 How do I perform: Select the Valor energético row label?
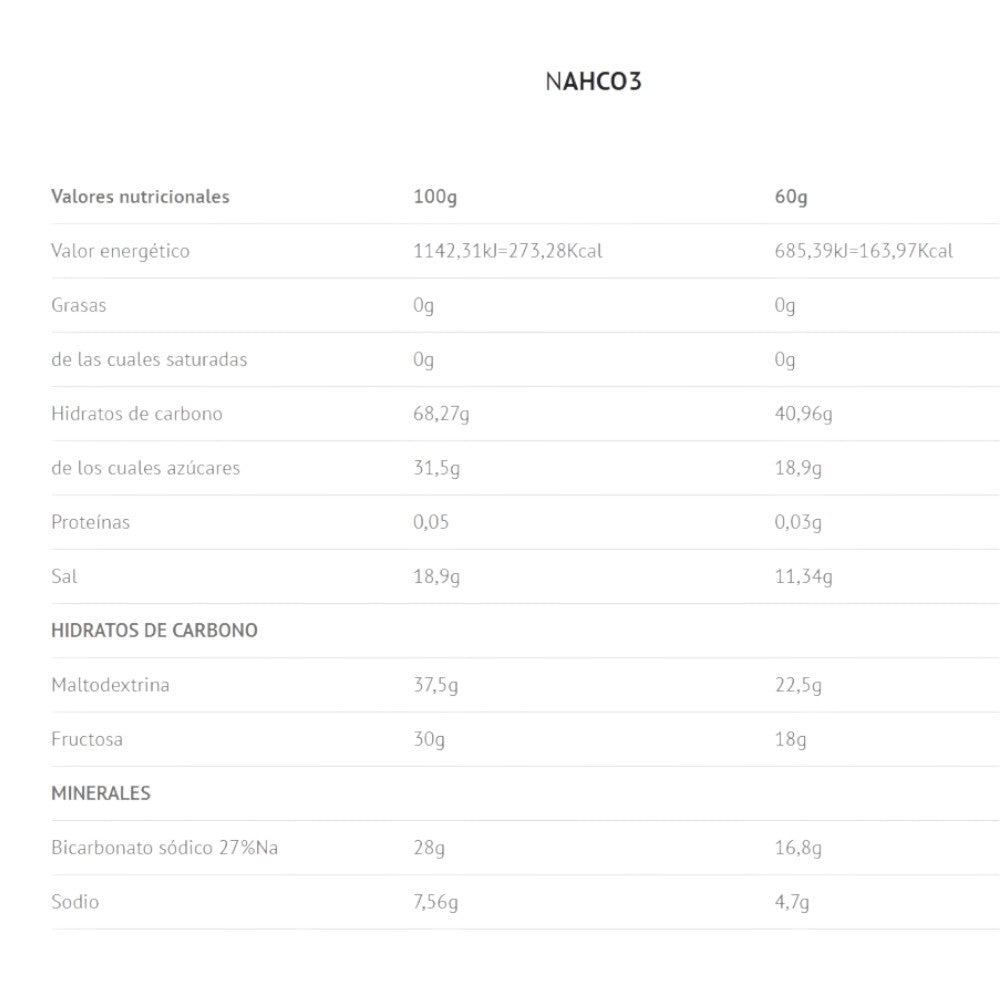[x=120, y=251]
